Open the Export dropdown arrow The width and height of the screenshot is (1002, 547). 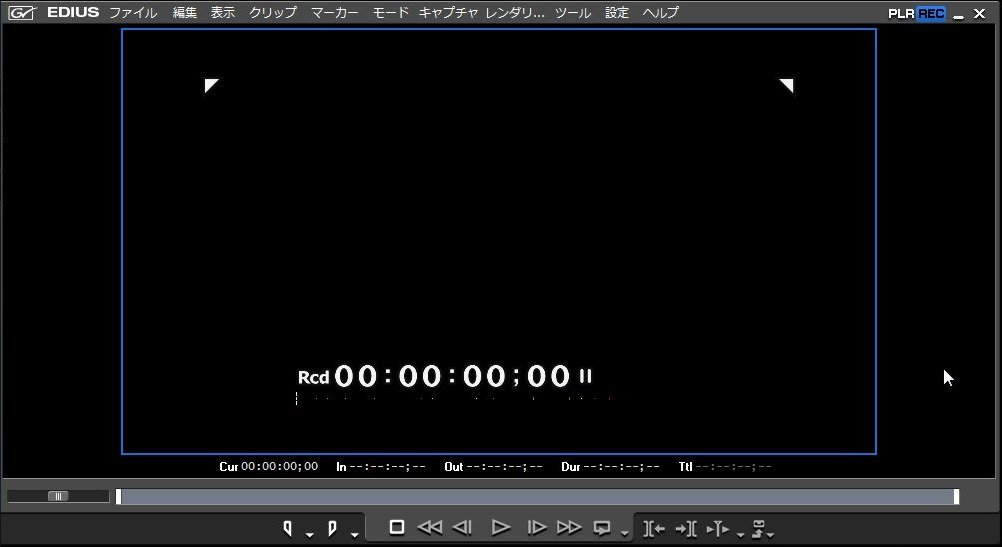[x=771, y=534]
